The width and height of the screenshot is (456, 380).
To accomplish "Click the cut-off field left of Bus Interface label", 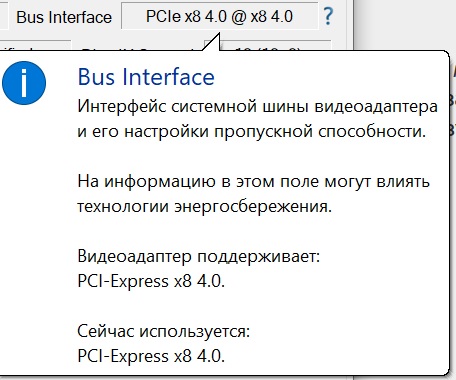I will 4,16.
